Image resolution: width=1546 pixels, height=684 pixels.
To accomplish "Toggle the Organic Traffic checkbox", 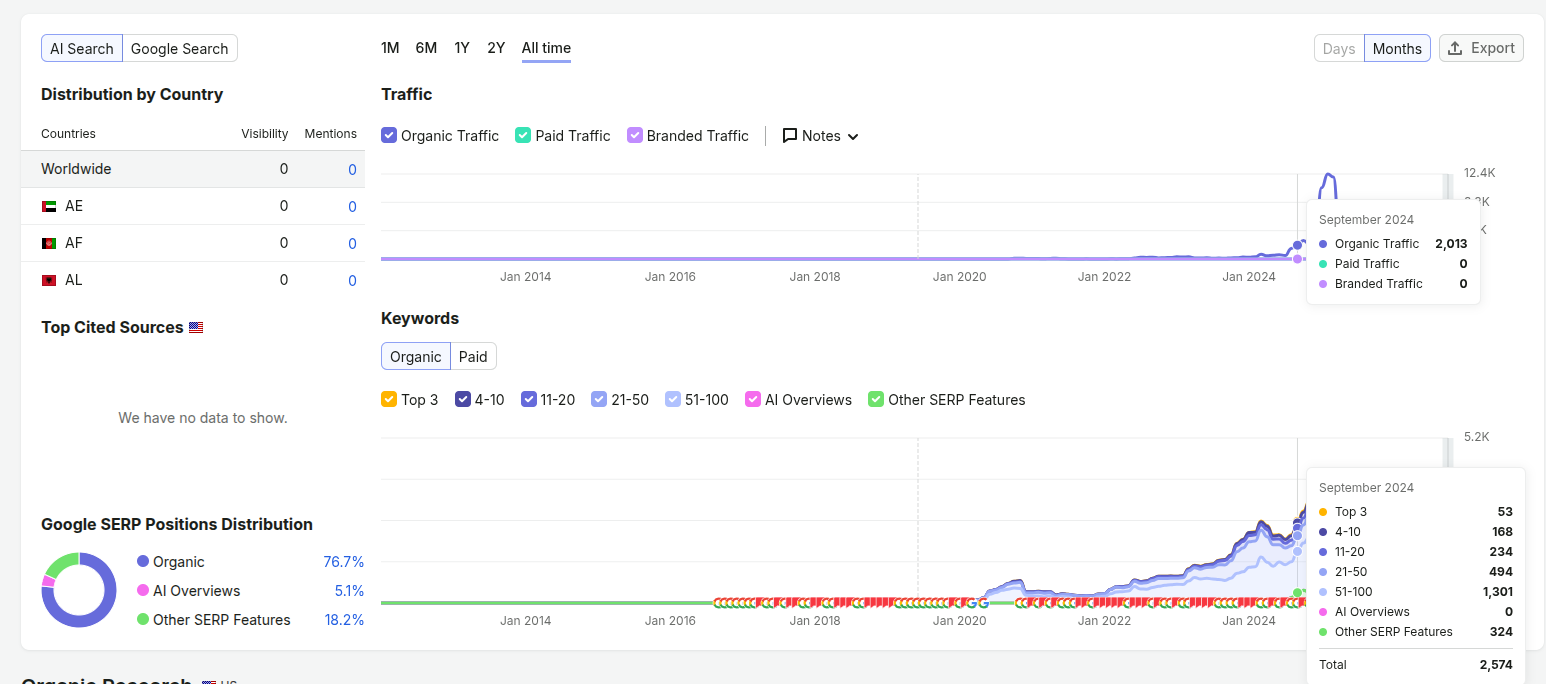I will tap(389, 135).
